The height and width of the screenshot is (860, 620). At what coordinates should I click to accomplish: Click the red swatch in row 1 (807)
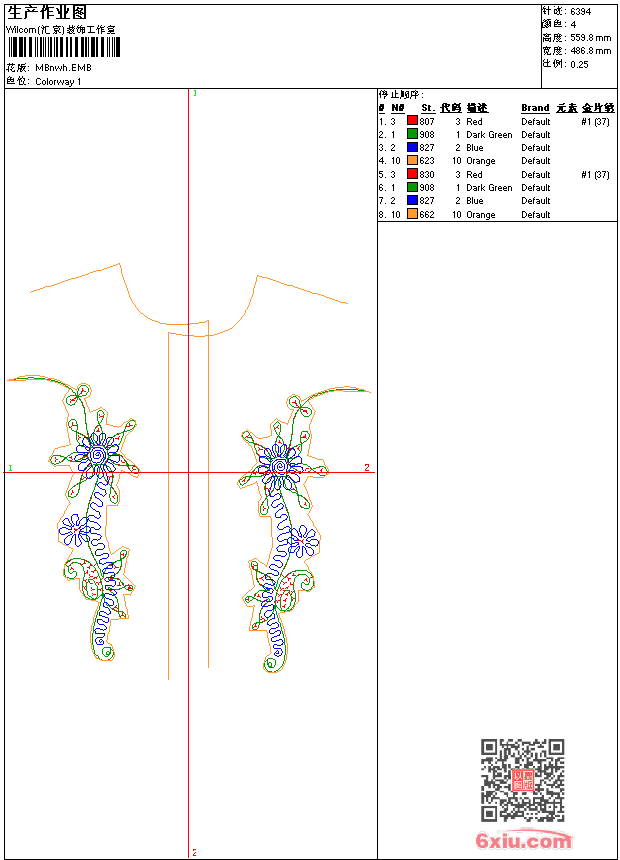pyautogui.click(x=412, y=121)
